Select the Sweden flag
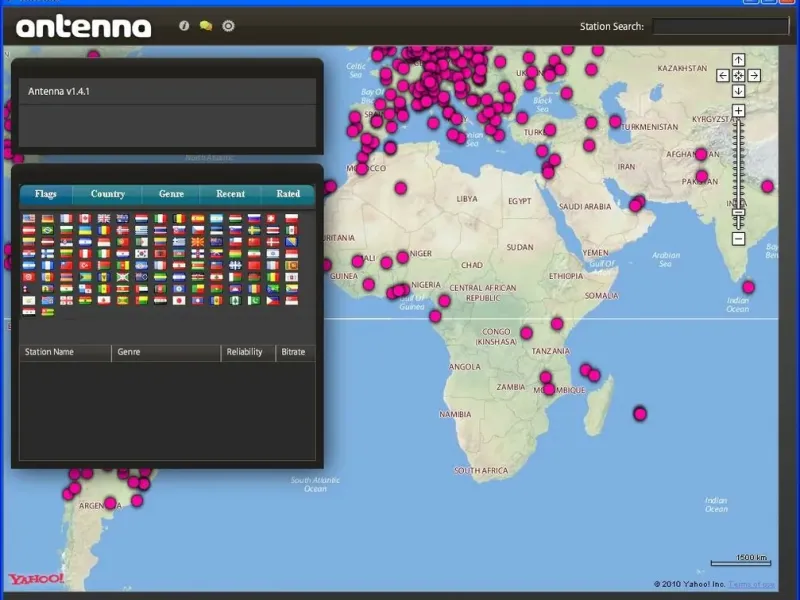This screenshot has width=800, height=600. coord(254,230)
